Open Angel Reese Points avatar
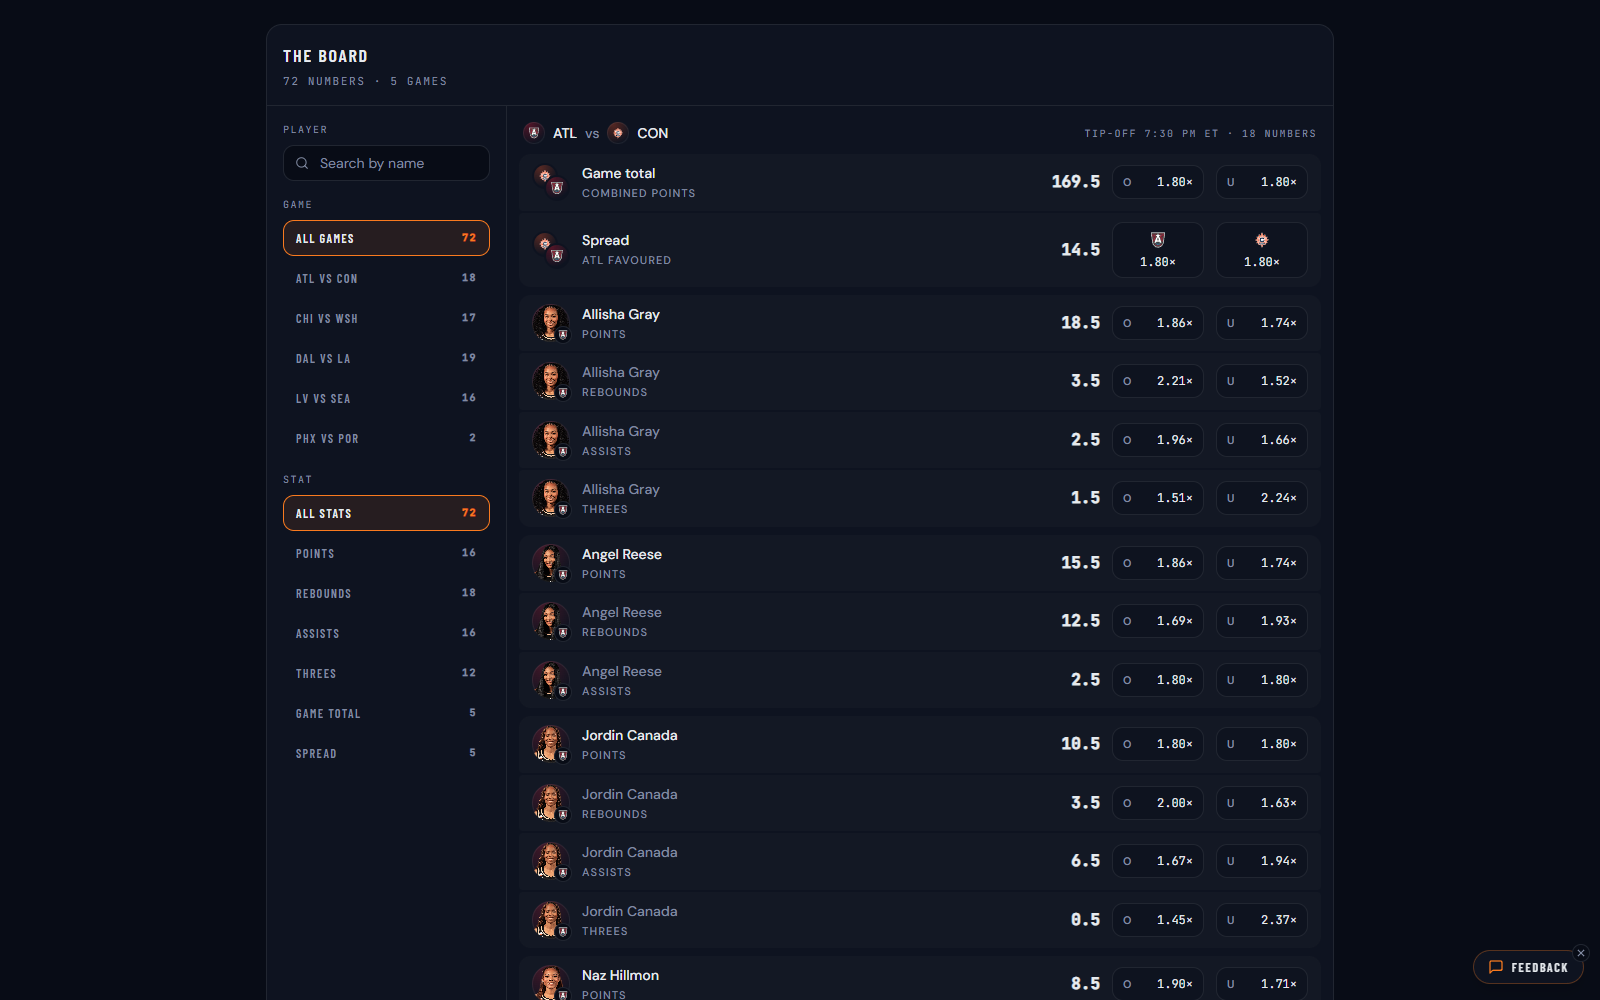The height and width of the screenshot is (1000, 1600). pyautogui.click(x=551, y=563)
